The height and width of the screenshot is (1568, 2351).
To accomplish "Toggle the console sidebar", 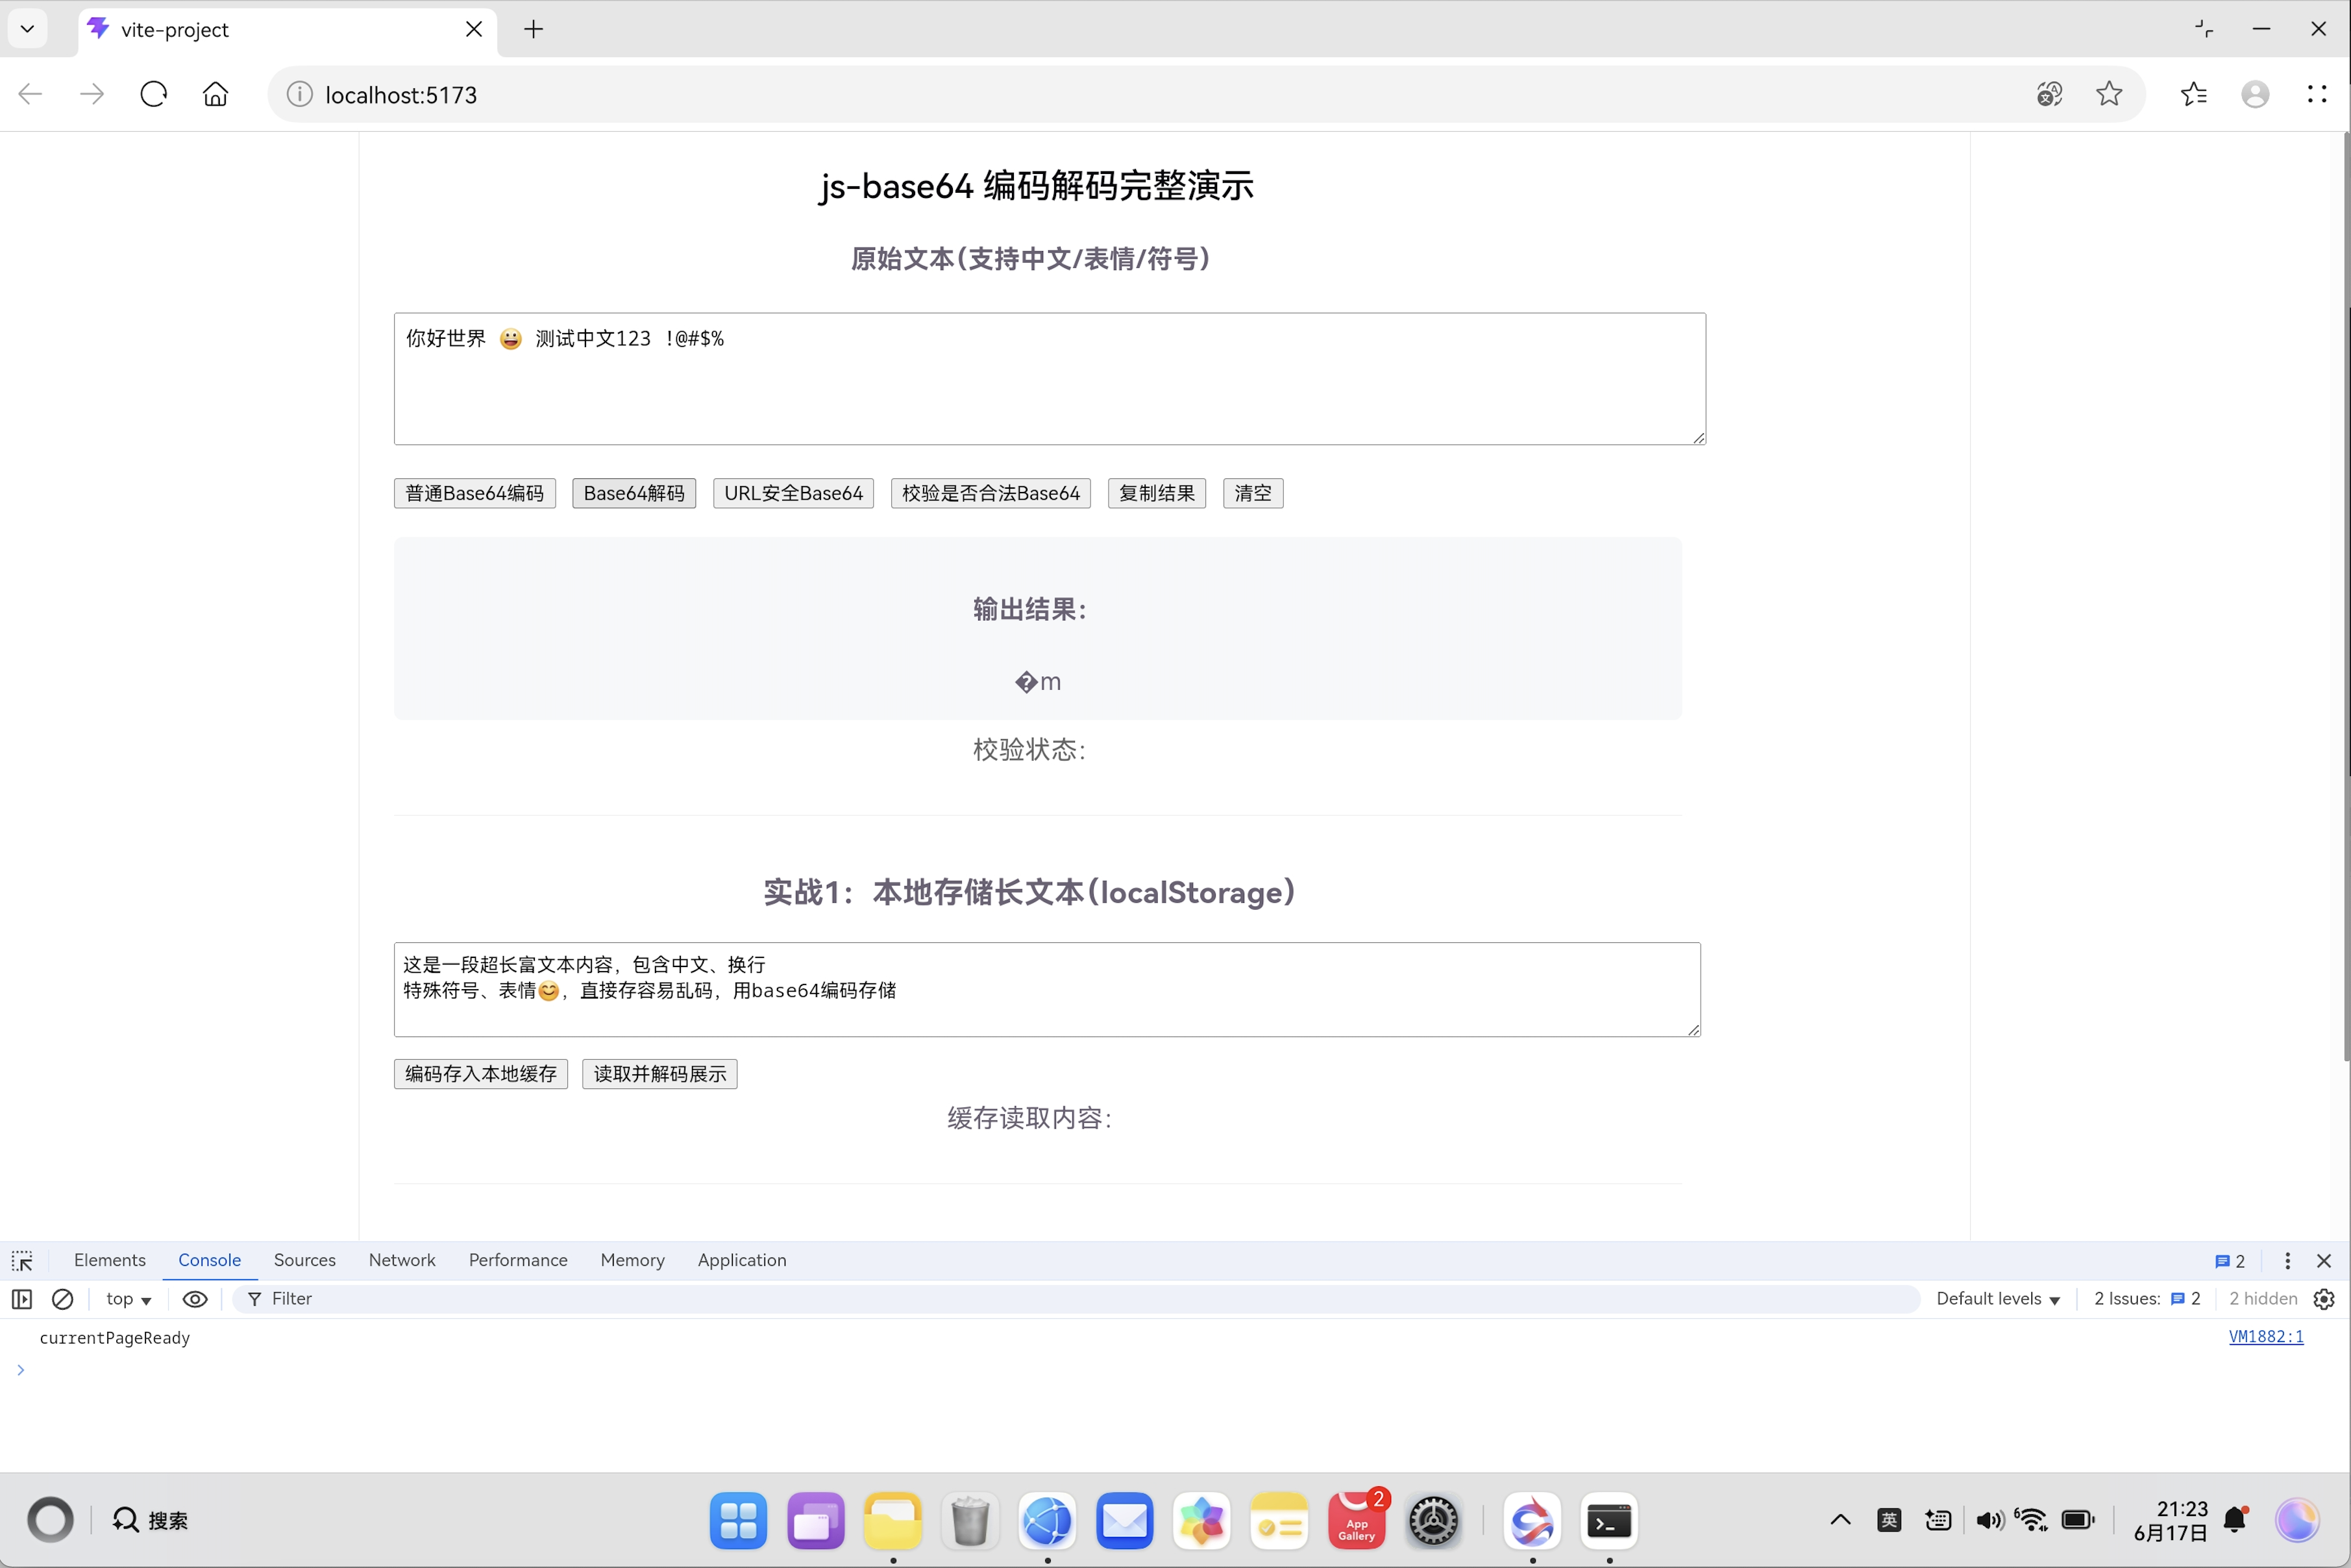I will point(22,1299).
